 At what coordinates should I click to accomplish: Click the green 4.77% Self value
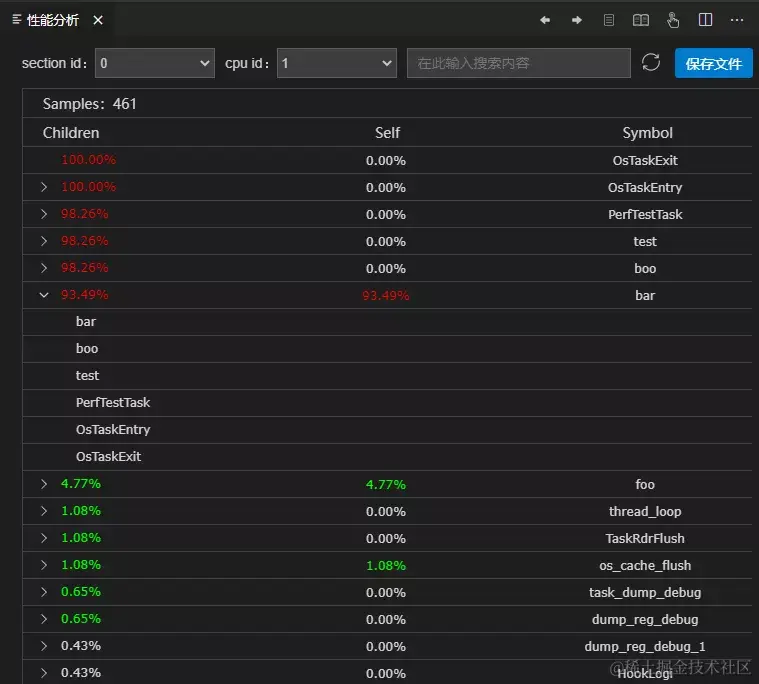coord(385,485)
